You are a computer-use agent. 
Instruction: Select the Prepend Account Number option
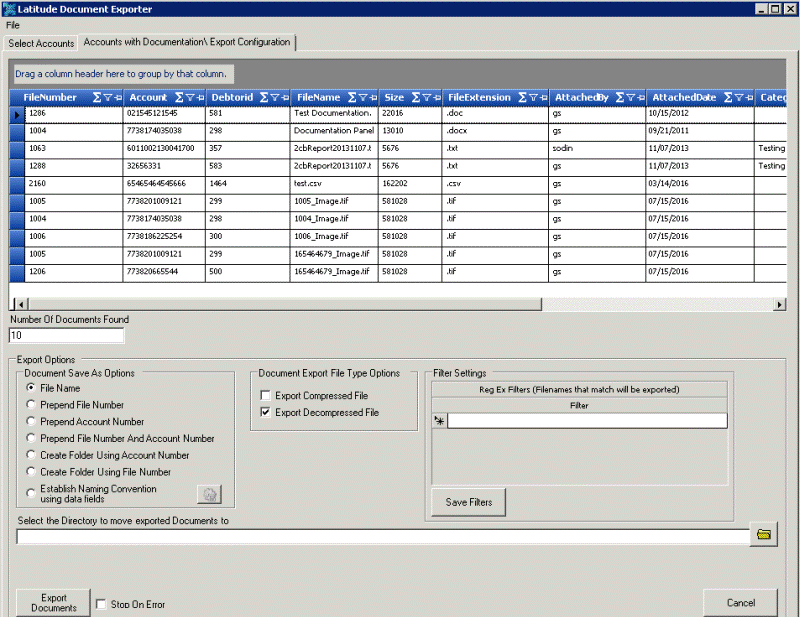[x=31, y=421]
